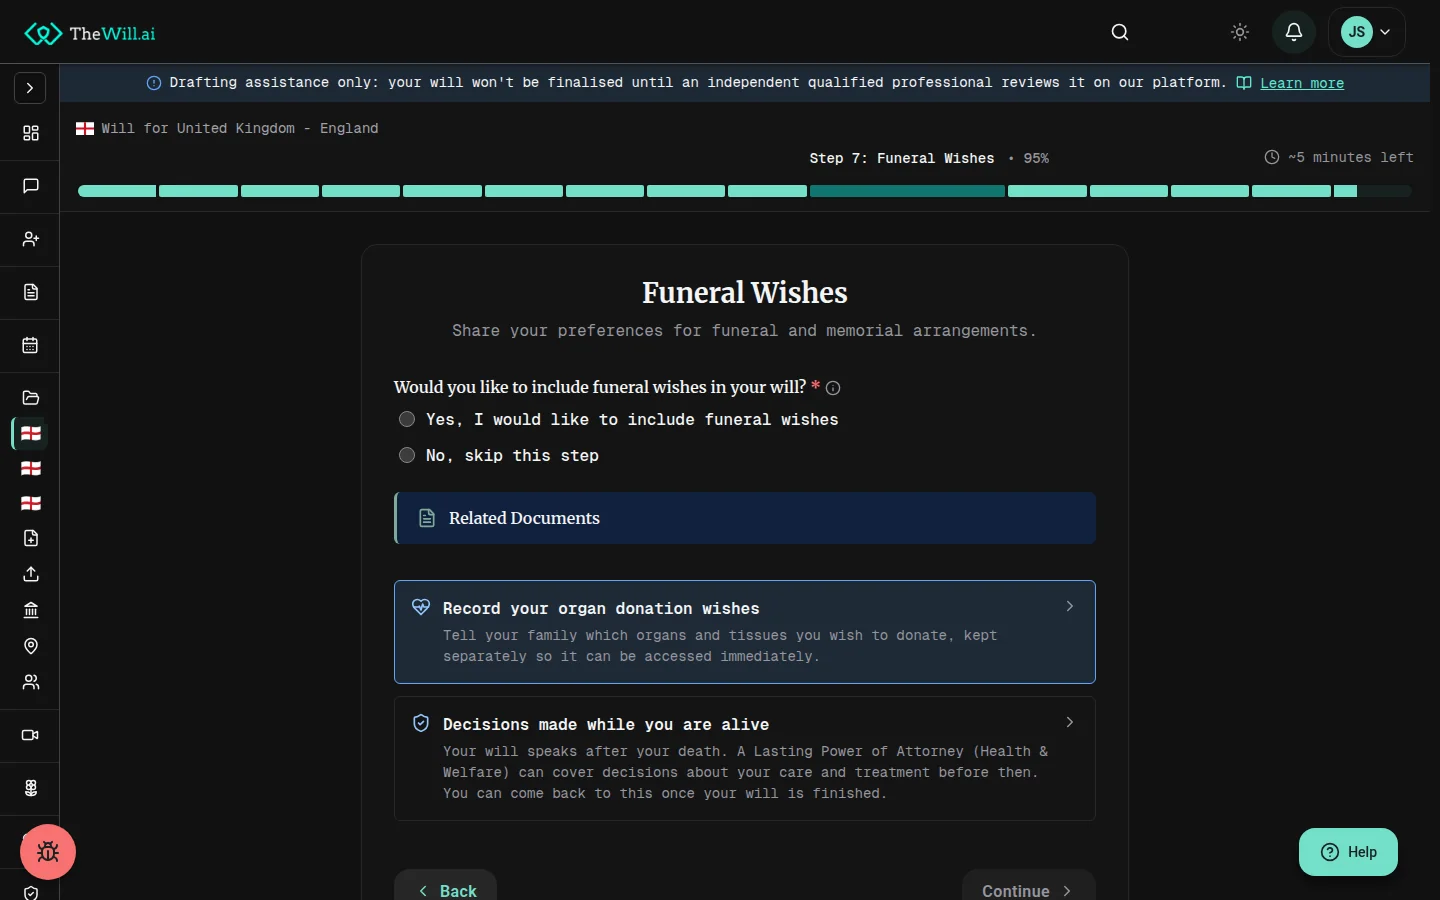The height and width of the screenshot is (900, 1440).
Task: Open the Help widget
Action: point(1348,852)
